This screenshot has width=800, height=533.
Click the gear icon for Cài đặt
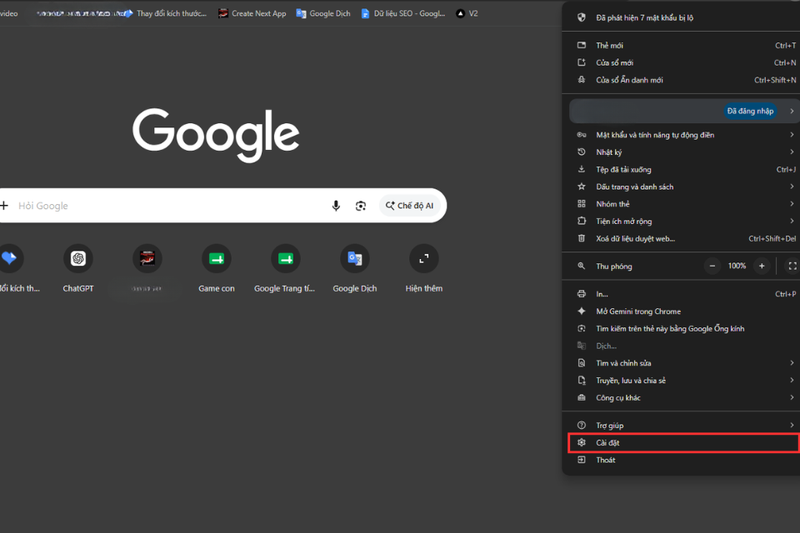pyautogui.click(x=581, y=443)
